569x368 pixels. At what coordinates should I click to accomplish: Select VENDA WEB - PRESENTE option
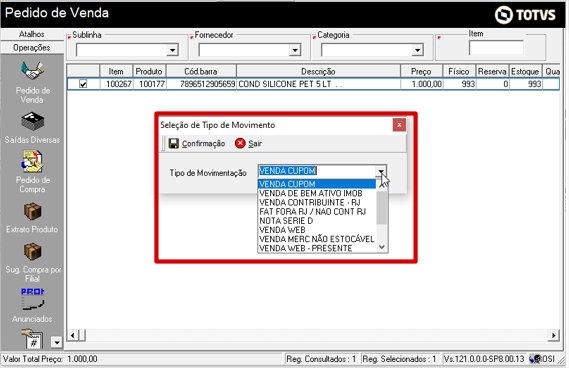[317, 248]
